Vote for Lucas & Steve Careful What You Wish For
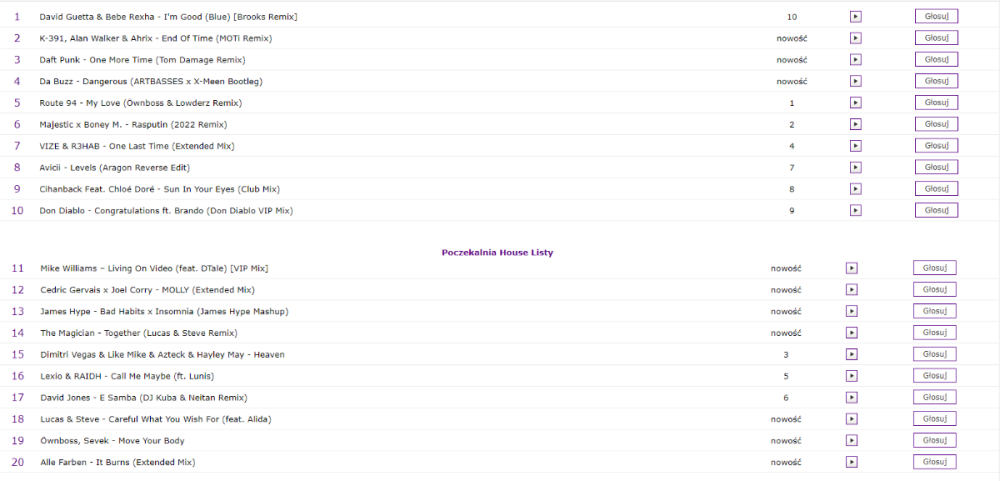Viewport: 1000px width, 481px height. pyautogui.click(x=935, y=418)
